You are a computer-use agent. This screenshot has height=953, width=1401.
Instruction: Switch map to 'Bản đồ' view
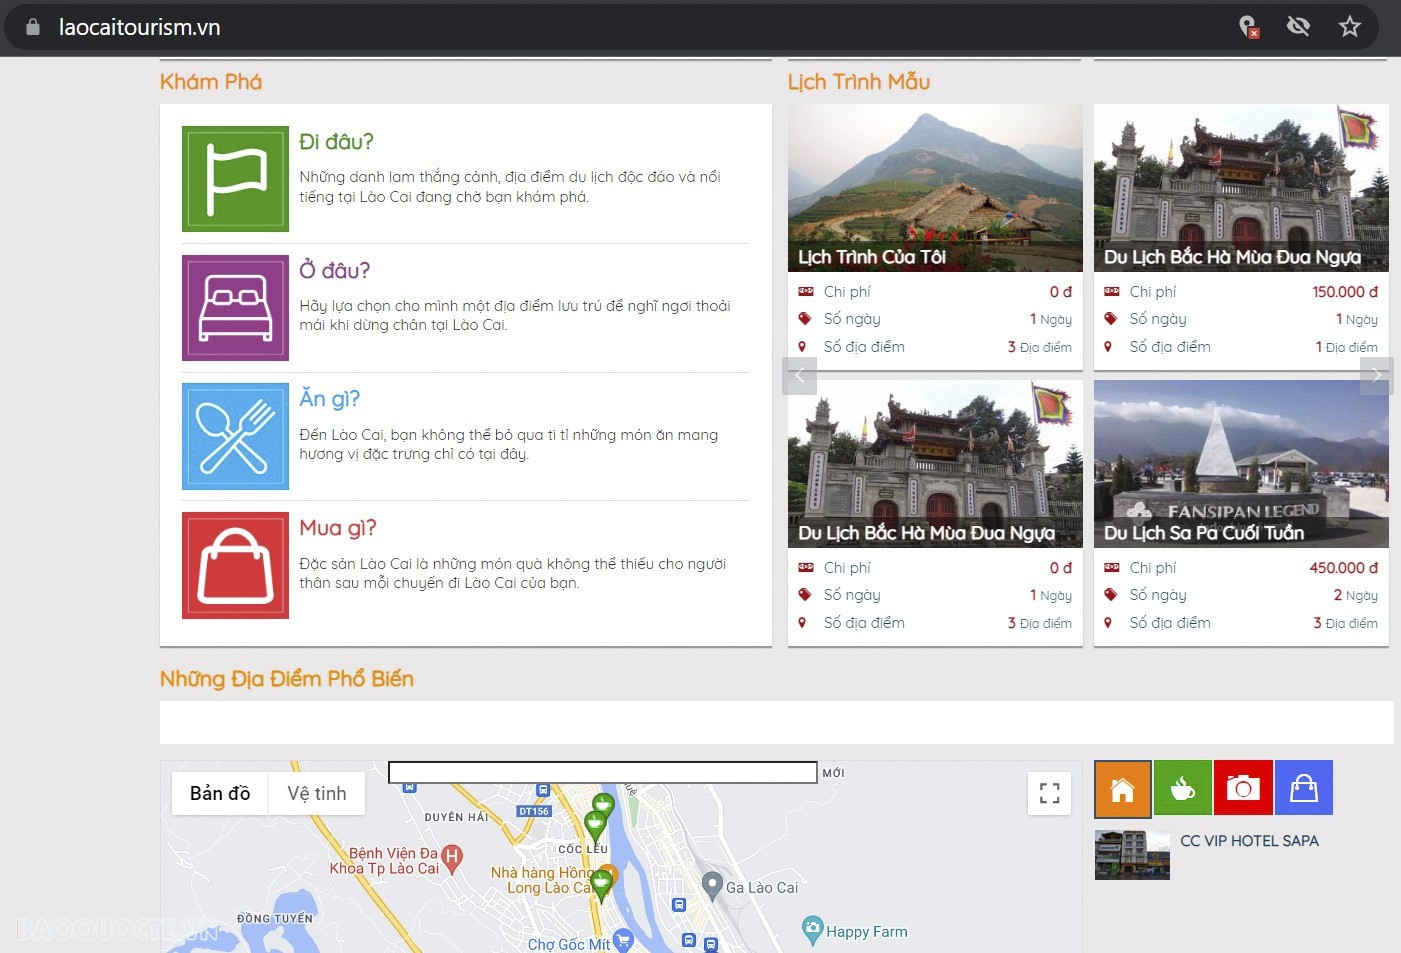pyautogui.click(x=220, y=793)
